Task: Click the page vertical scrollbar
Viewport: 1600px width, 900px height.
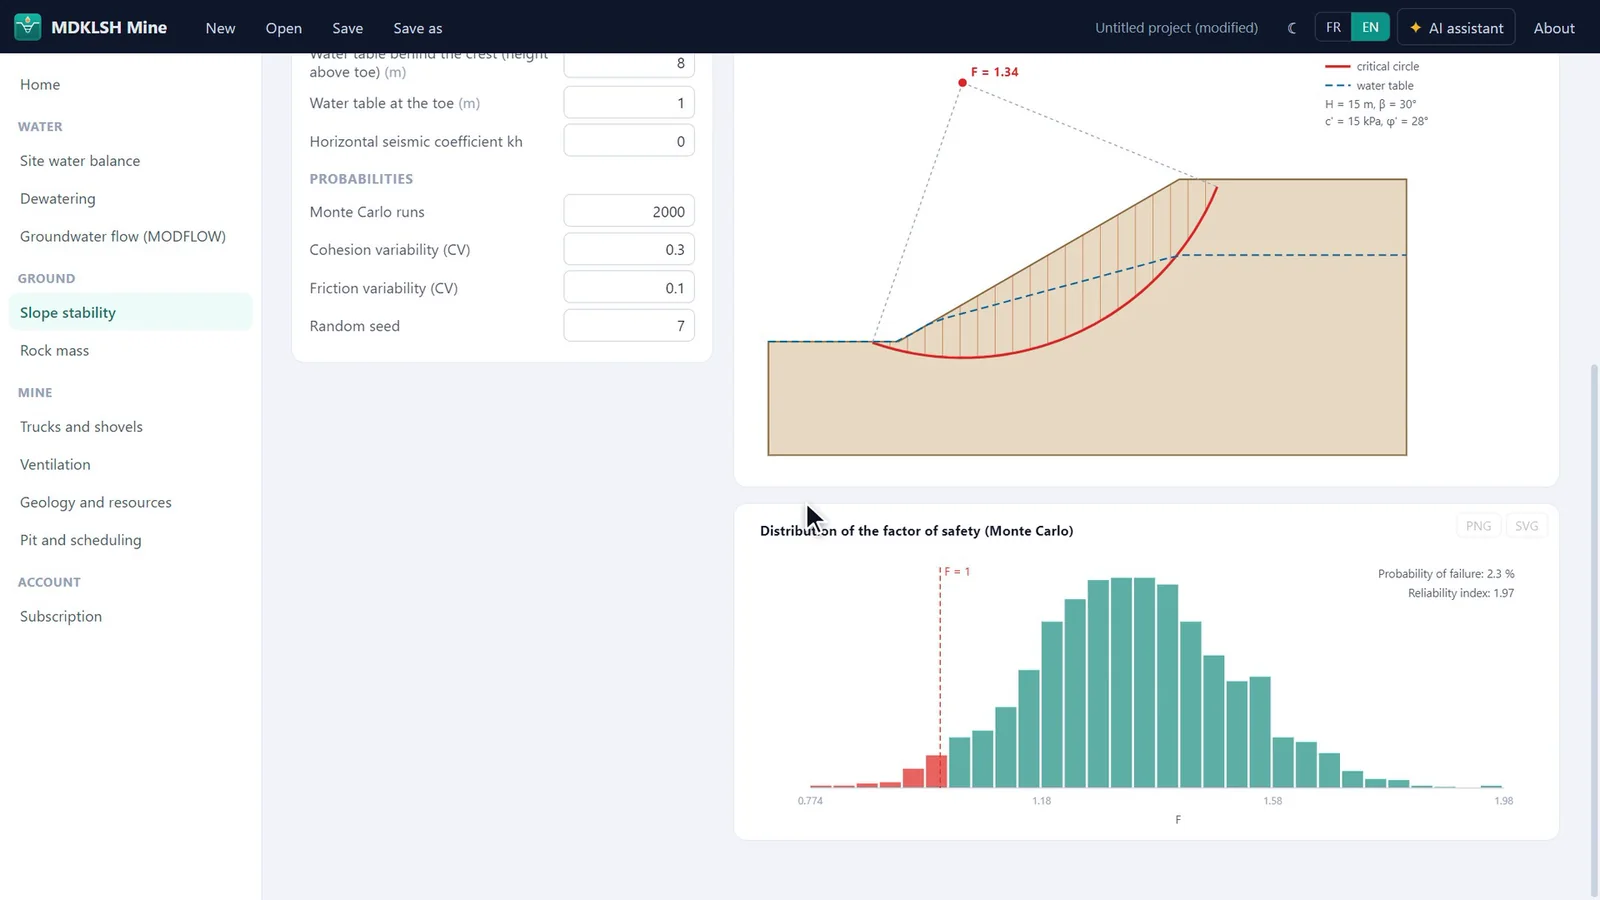Action: (x=1594, y=630)
